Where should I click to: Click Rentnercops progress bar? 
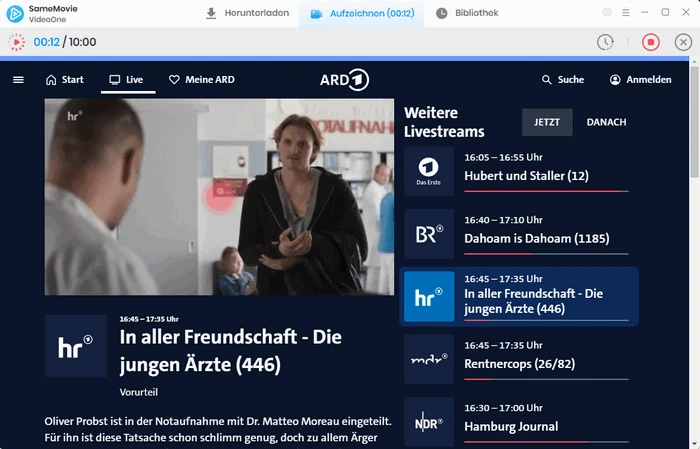546,379
